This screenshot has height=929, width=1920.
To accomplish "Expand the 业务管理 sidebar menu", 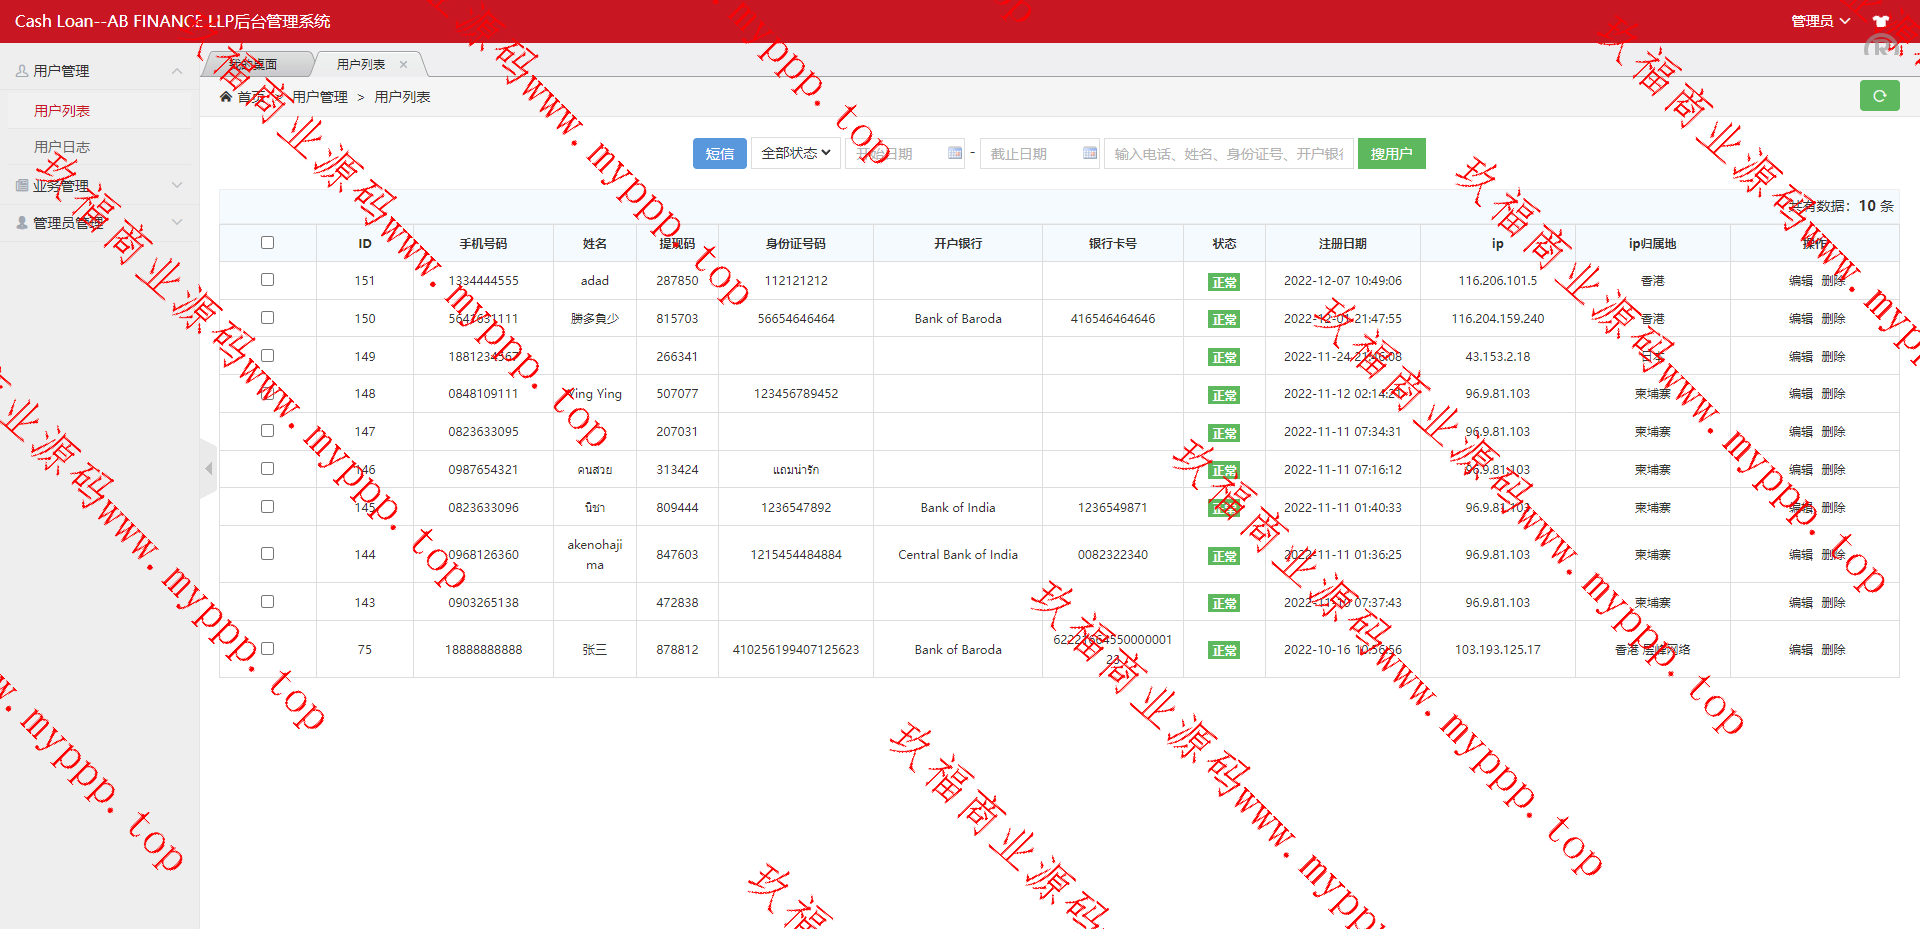I will 98,186.
